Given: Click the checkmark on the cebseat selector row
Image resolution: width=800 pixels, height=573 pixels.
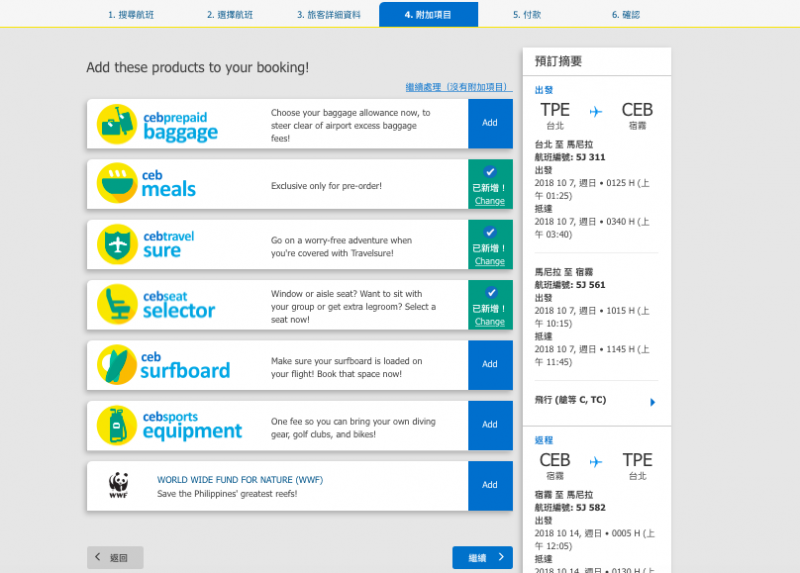Looking at the screenshot, I should (x=491, y=292).
